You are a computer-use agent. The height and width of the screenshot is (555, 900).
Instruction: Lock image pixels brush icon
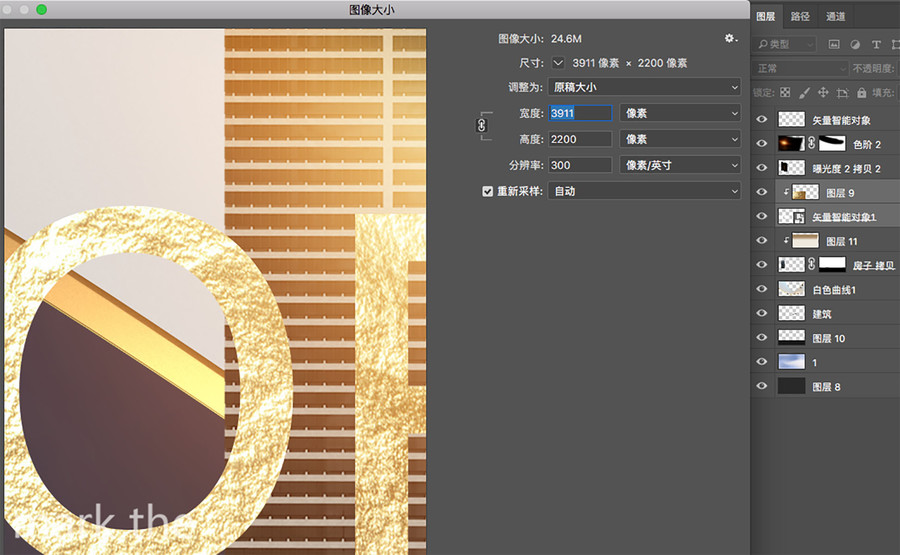click(x=804, y=92)
